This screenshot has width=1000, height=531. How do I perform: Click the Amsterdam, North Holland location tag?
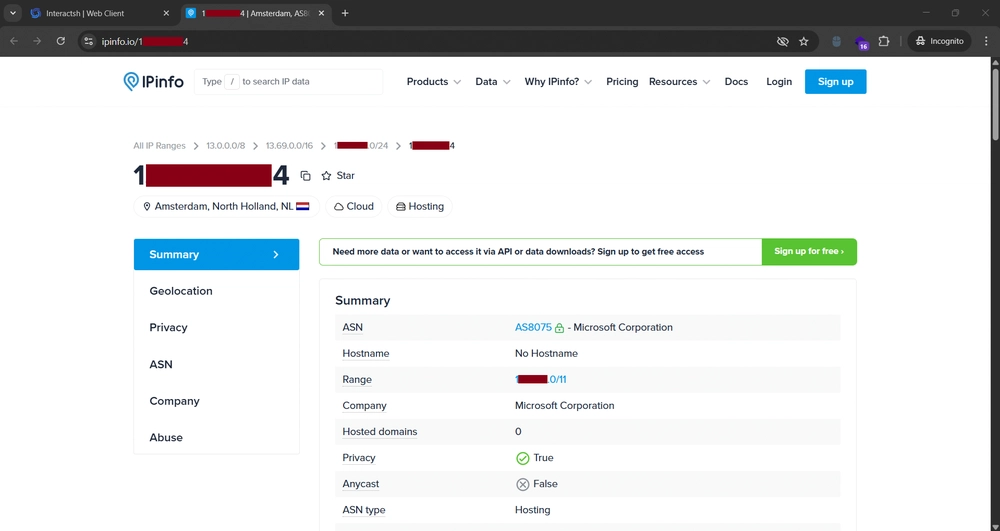(226, 207)
